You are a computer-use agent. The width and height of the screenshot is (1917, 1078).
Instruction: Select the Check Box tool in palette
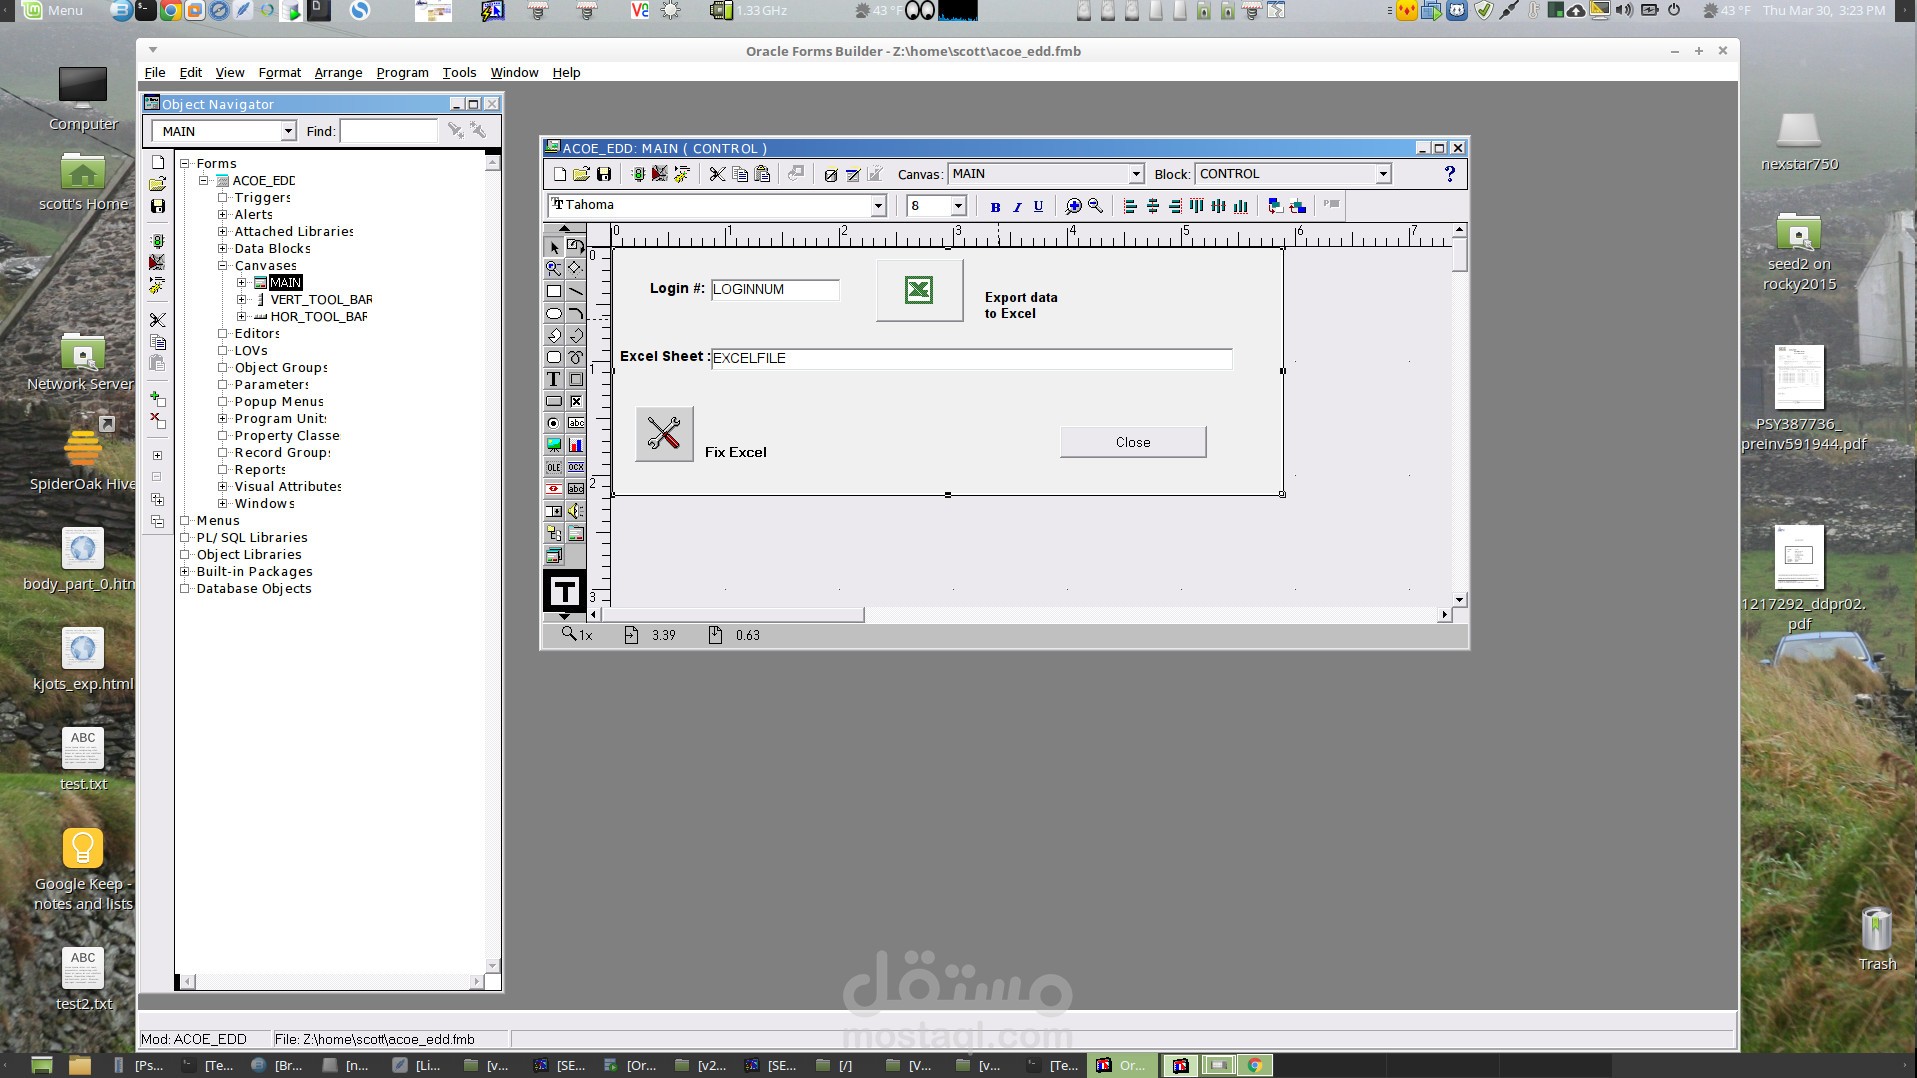576,401
